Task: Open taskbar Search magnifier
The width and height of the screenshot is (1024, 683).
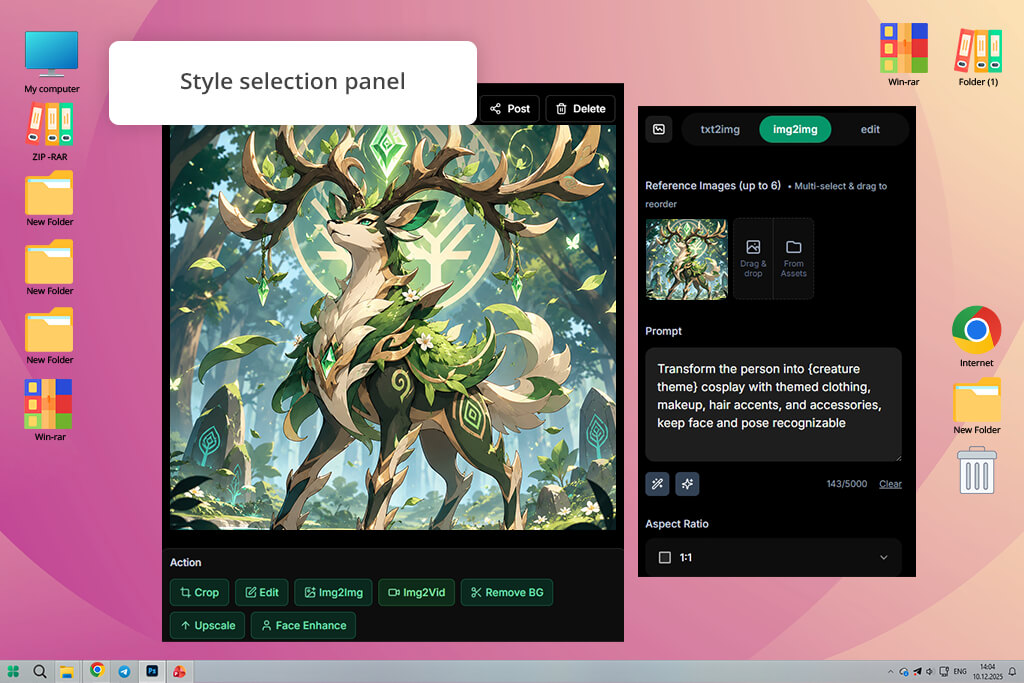Action: pyautogui.click(x=39, y=671)
